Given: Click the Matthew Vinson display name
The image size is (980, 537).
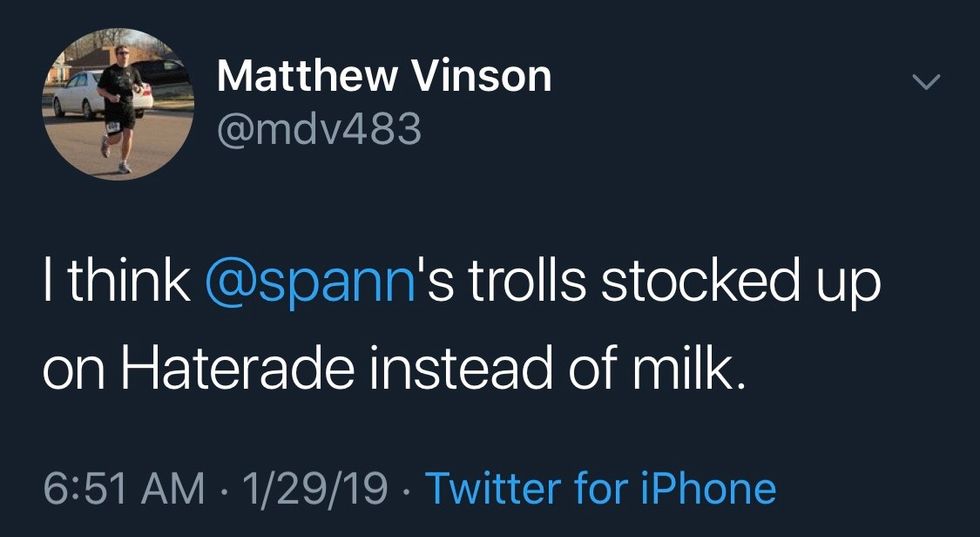Looking at the screenshot, I should [384, 76].
